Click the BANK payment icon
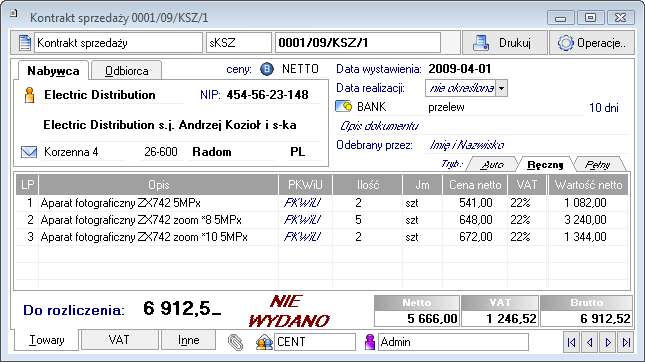This screenshot has width=645, height=362. click(343, 107)
